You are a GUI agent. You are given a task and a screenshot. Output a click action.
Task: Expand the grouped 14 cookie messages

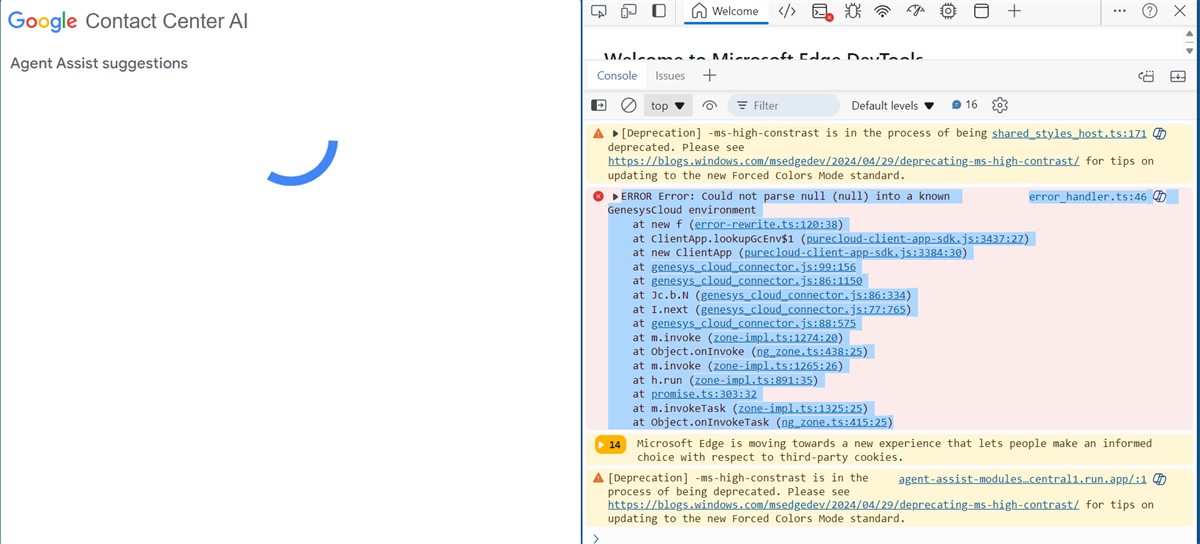[x=609, y=444]
